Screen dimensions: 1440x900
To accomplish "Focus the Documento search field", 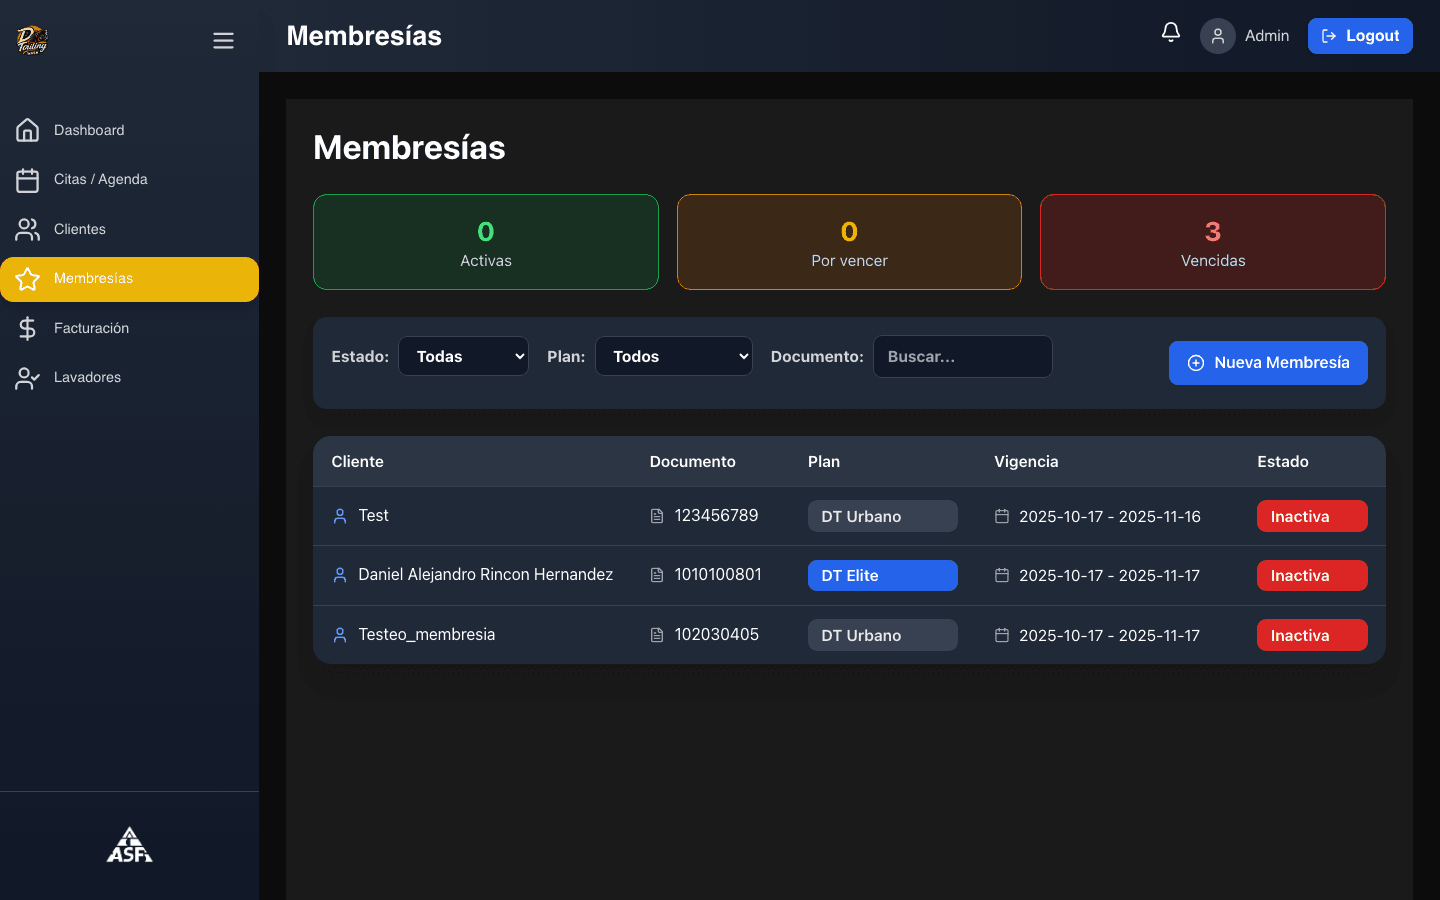I will click(x=963, y=356).
